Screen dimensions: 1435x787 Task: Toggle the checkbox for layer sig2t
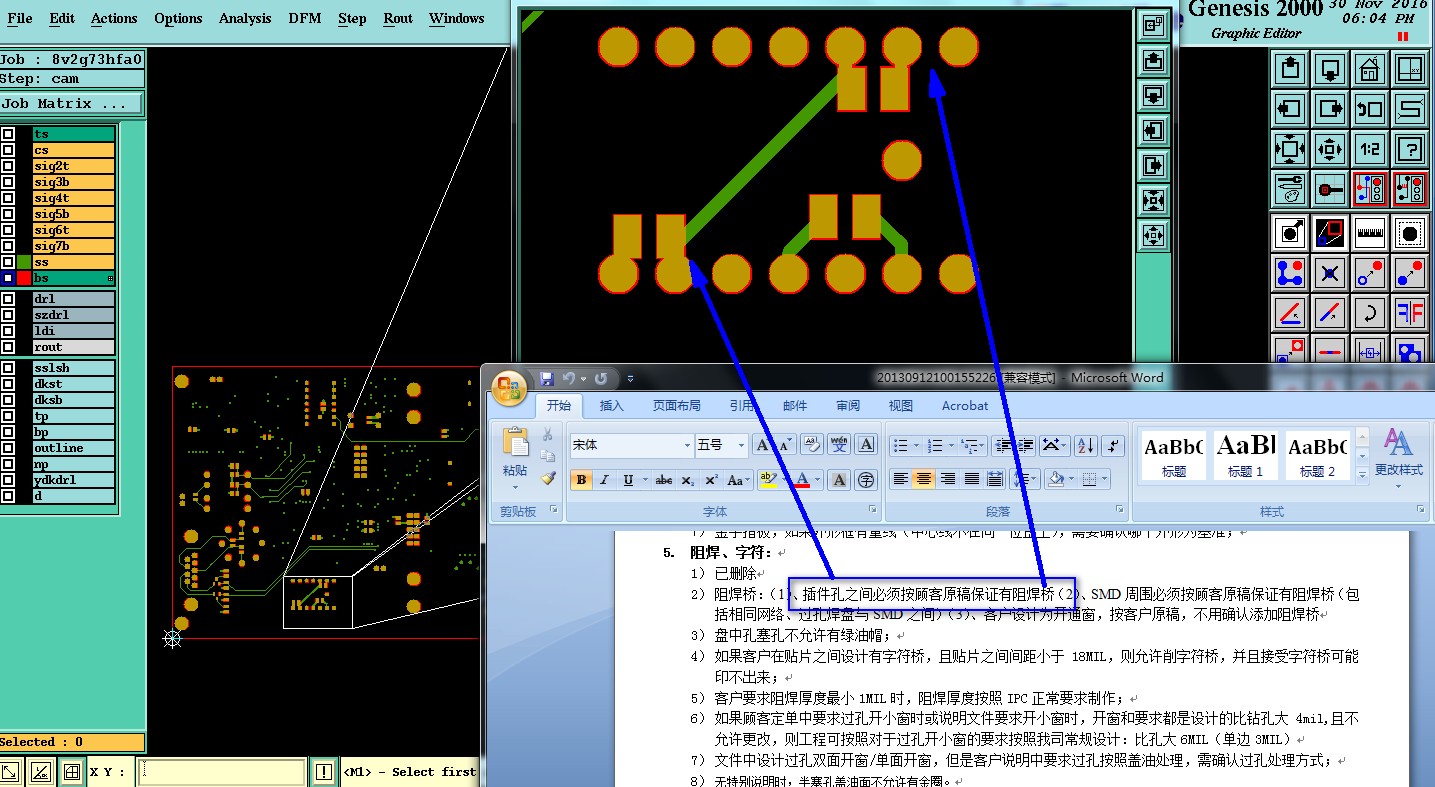tap(8, 166)
